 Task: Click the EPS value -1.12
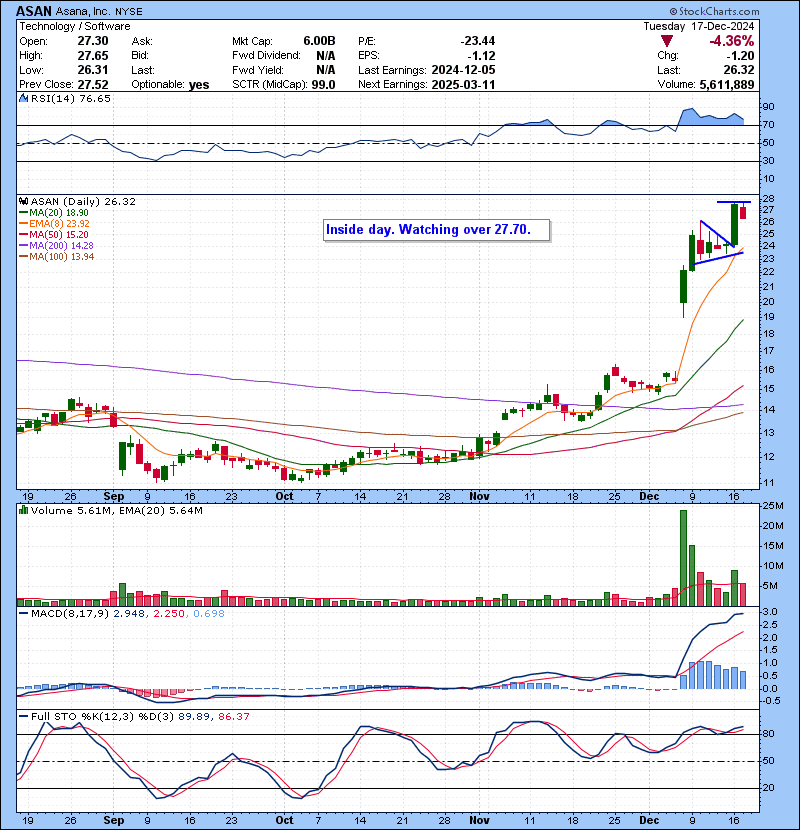[x=482, y=56]
